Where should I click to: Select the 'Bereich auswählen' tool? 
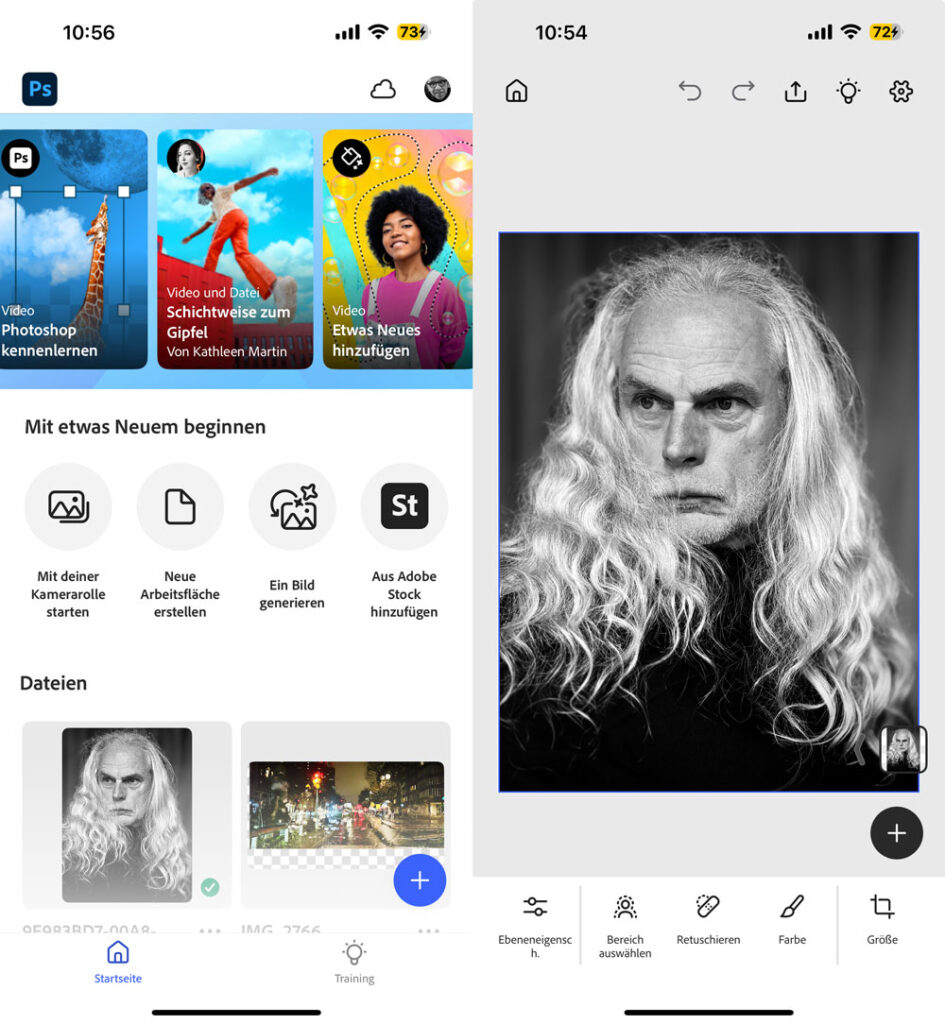[625, 925]
